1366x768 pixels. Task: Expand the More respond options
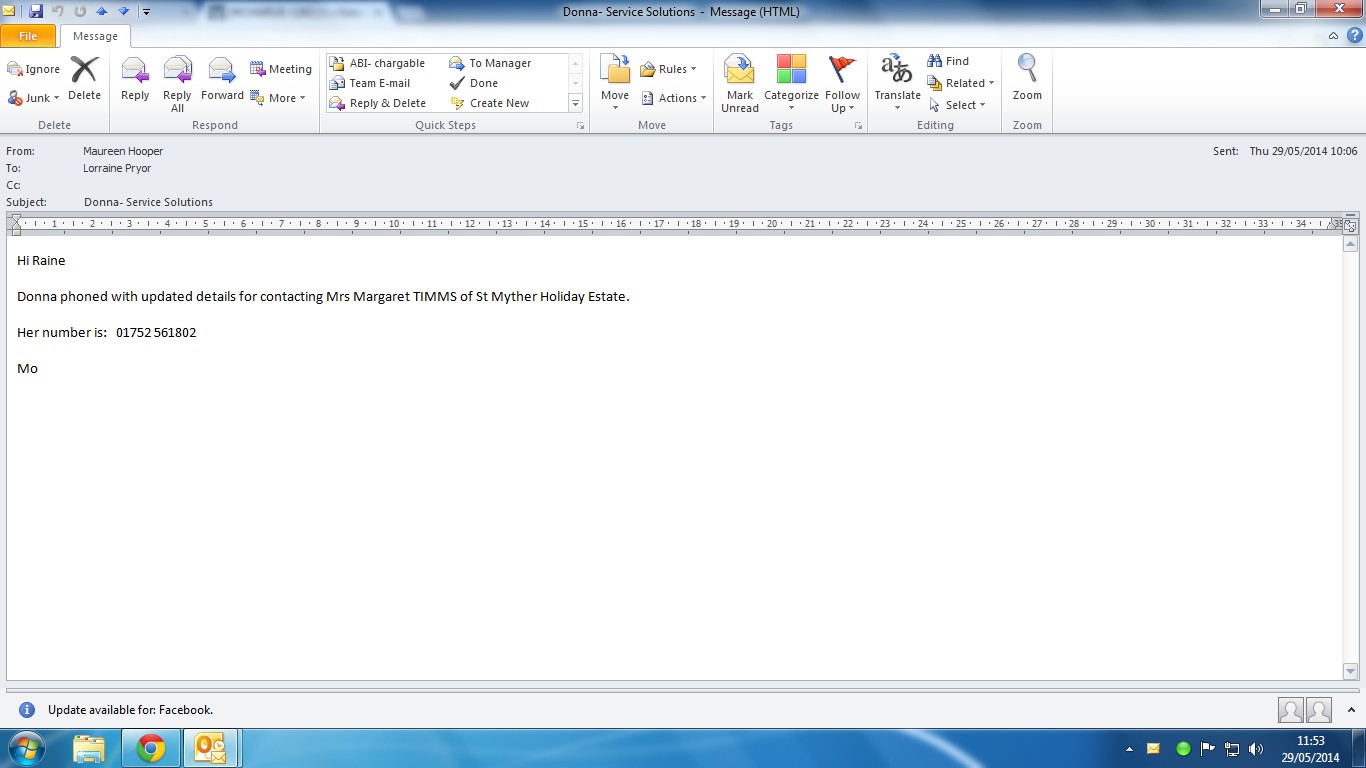[278, 98]
